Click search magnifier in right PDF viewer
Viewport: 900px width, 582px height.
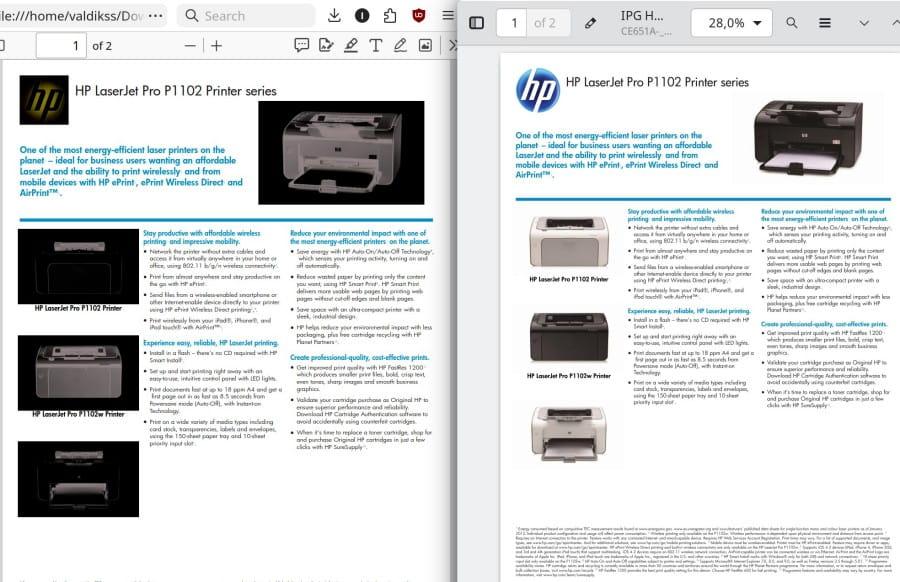[x=792, y=23]
